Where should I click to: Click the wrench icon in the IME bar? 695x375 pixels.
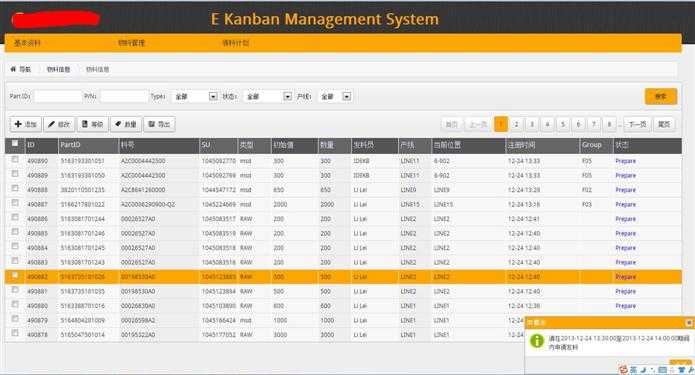coord(691,369)
